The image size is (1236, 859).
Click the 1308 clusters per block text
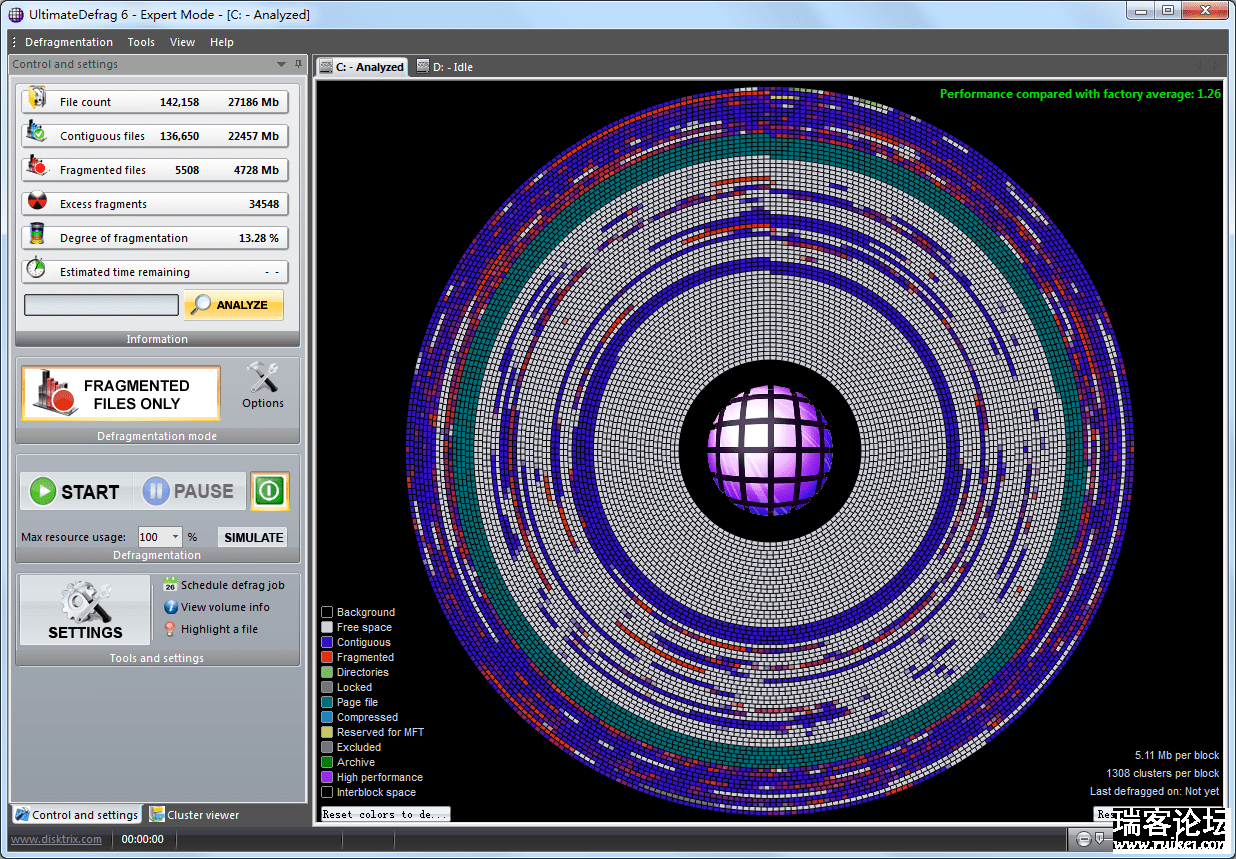point(1163,773)
